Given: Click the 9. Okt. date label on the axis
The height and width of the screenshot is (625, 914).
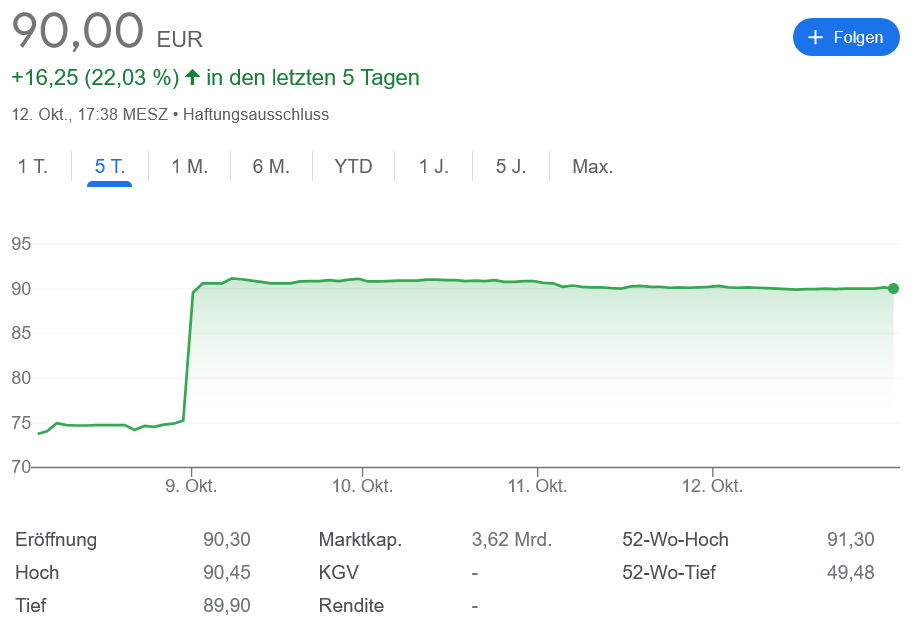Looking at the screenshot, I should (x=191, y=486).
